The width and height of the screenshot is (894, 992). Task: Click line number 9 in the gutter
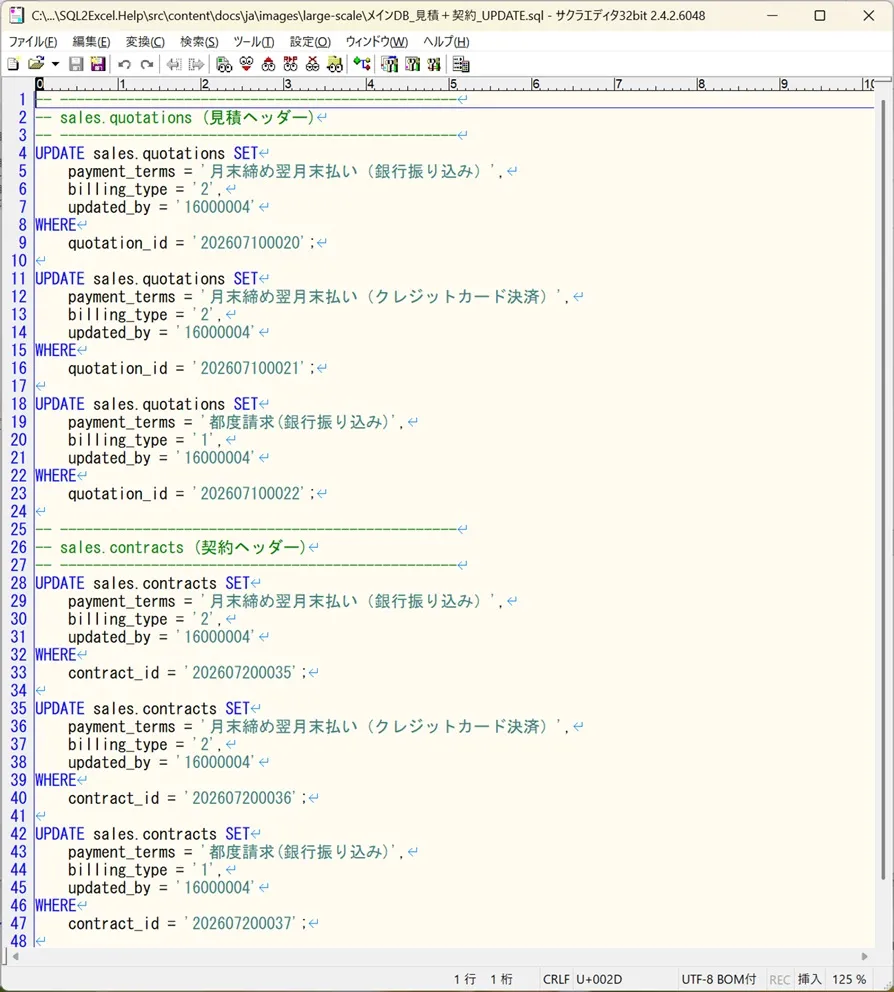(22, 243)
